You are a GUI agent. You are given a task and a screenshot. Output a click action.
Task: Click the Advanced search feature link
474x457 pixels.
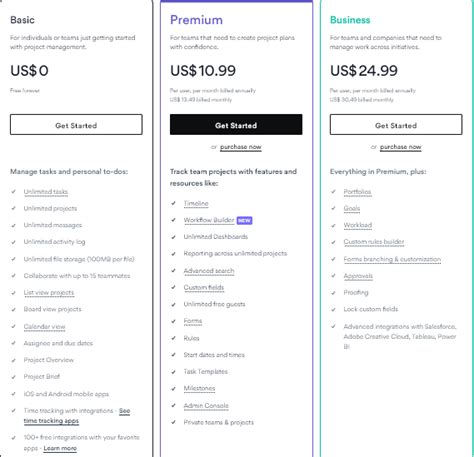pyautogui.click(x=209, y=271)
